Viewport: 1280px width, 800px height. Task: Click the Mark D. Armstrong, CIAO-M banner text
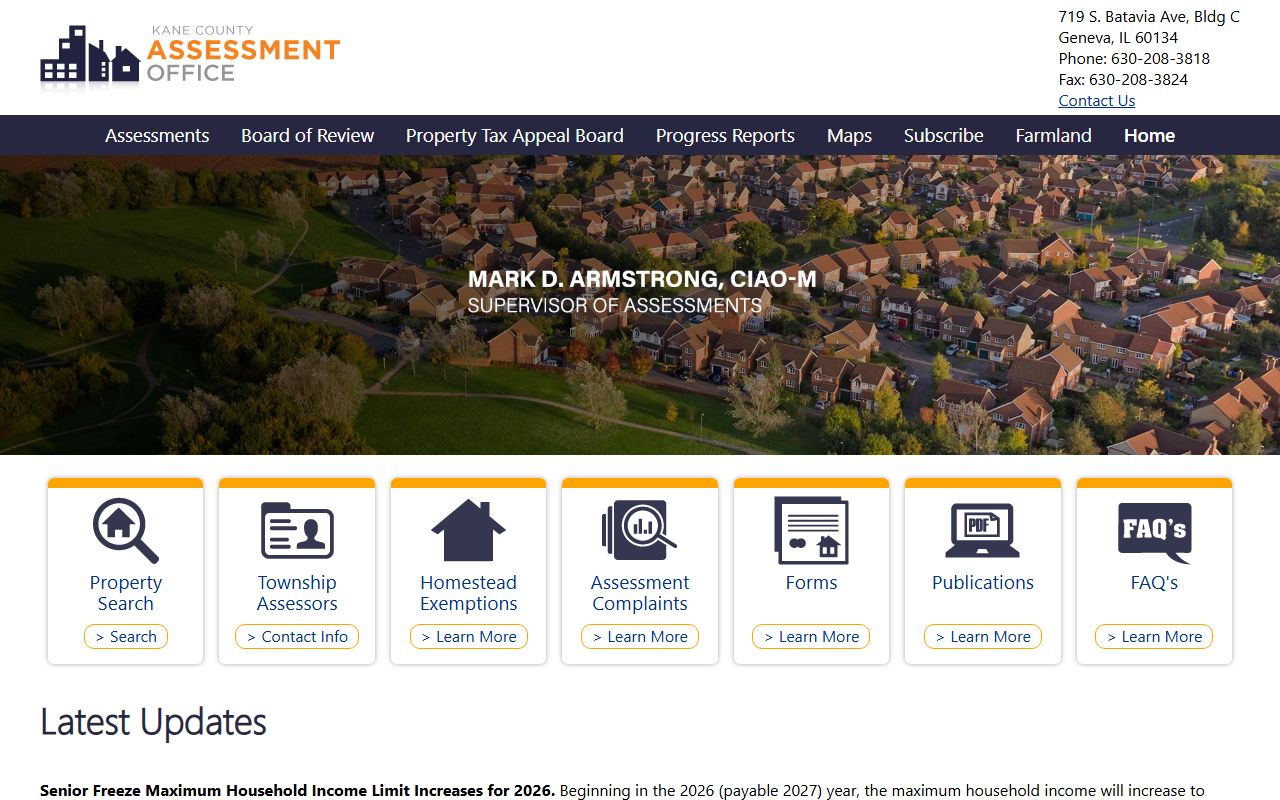(642, 280)
